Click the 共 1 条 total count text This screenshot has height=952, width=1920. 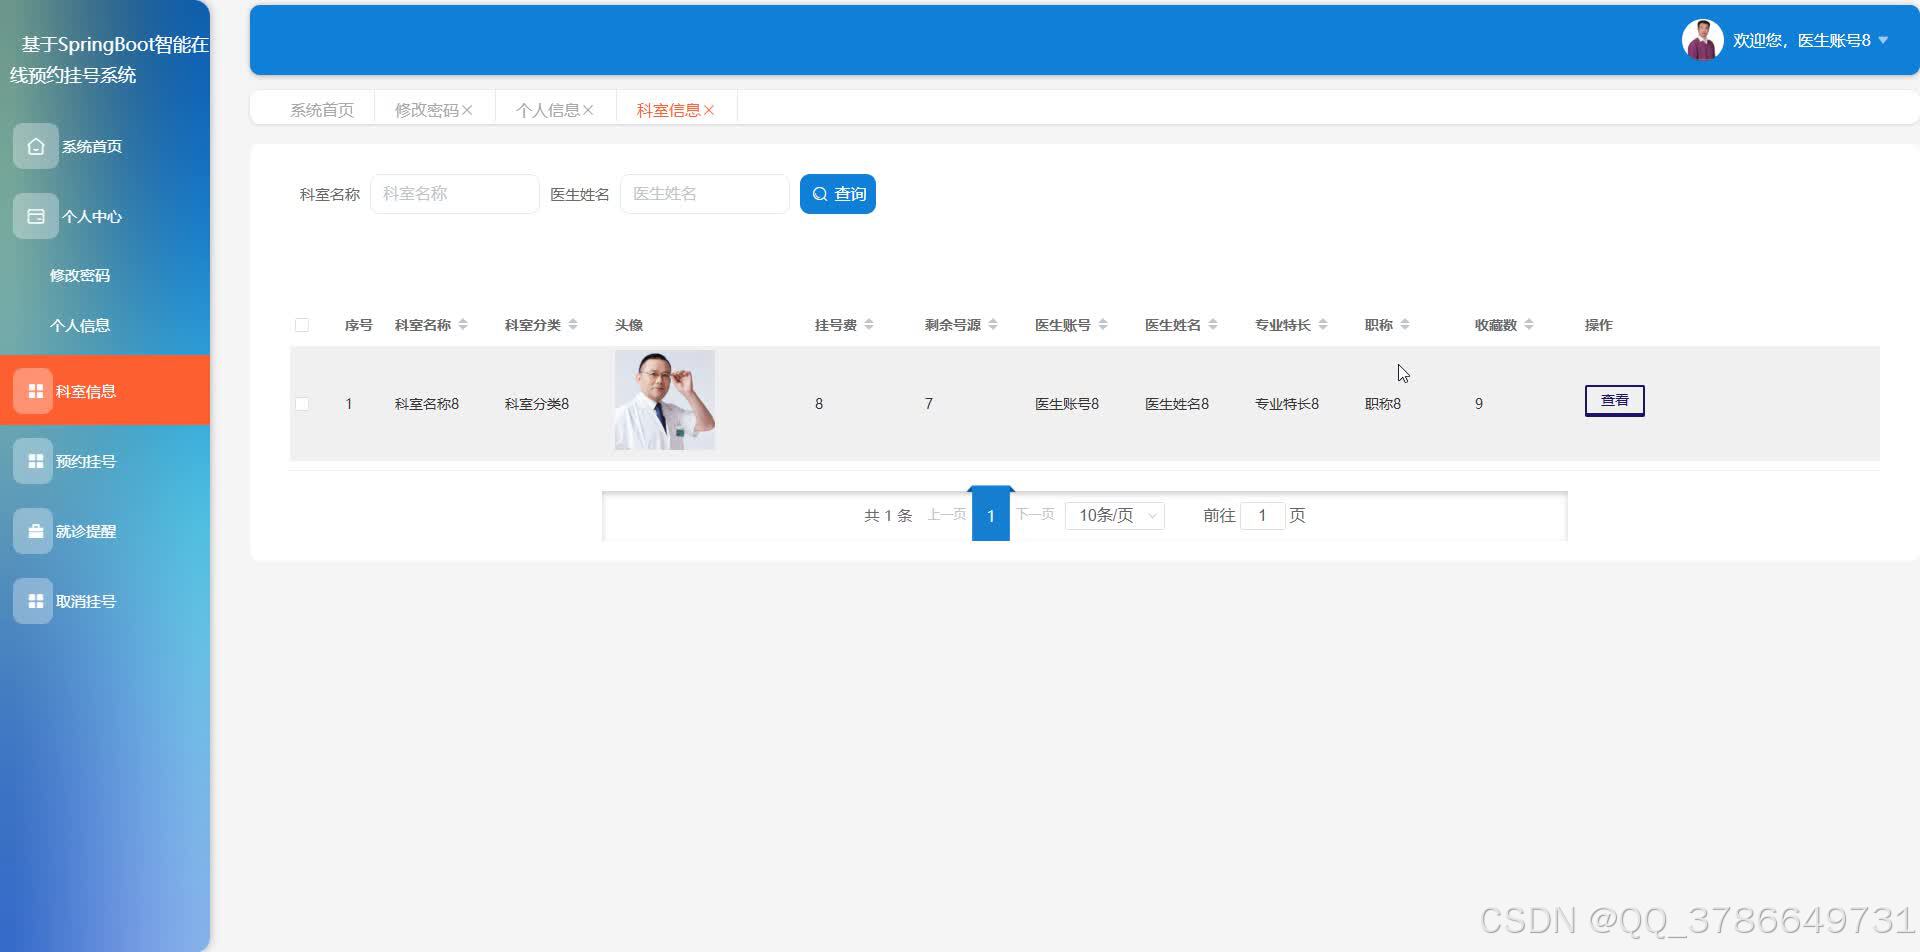tap(888, 515)
